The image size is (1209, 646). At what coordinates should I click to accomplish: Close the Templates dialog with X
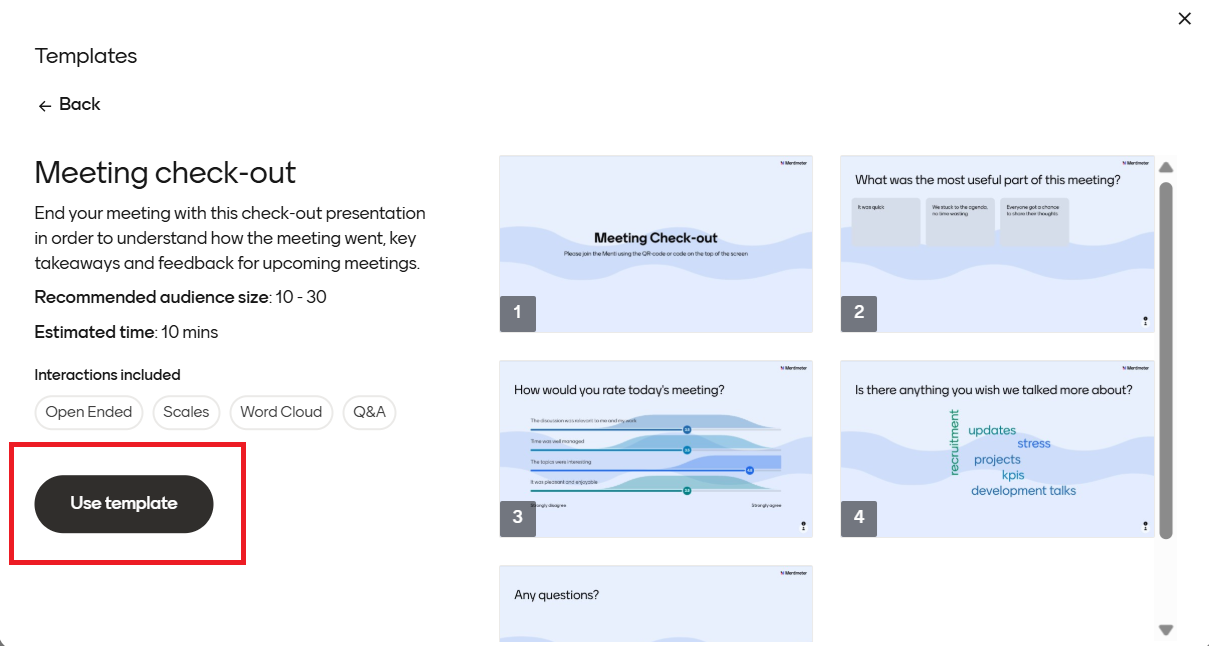[1185, 18]
